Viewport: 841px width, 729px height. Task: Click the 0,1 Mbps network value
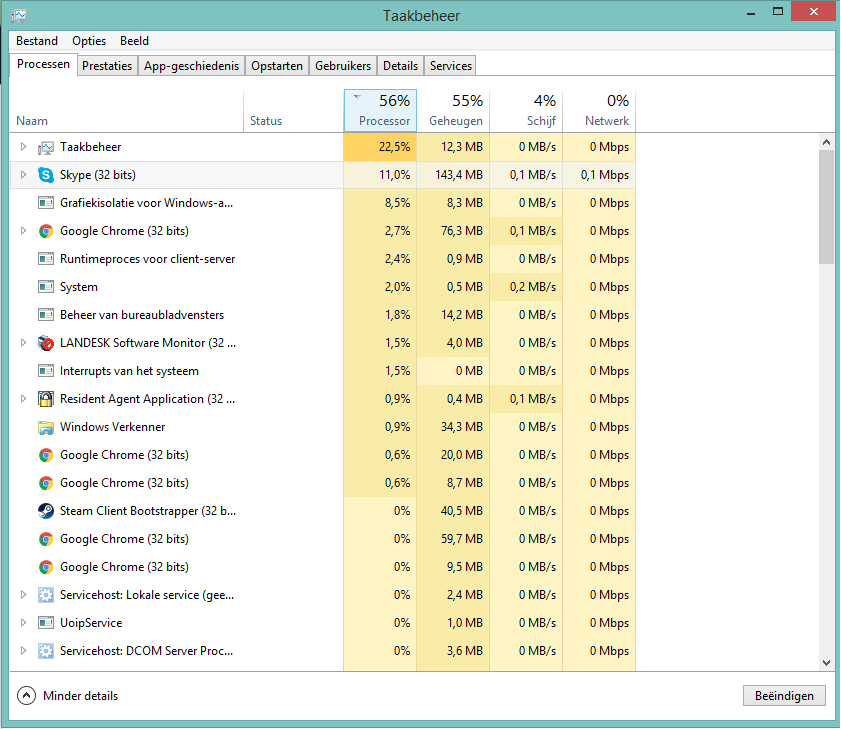[x=605, y=175]
